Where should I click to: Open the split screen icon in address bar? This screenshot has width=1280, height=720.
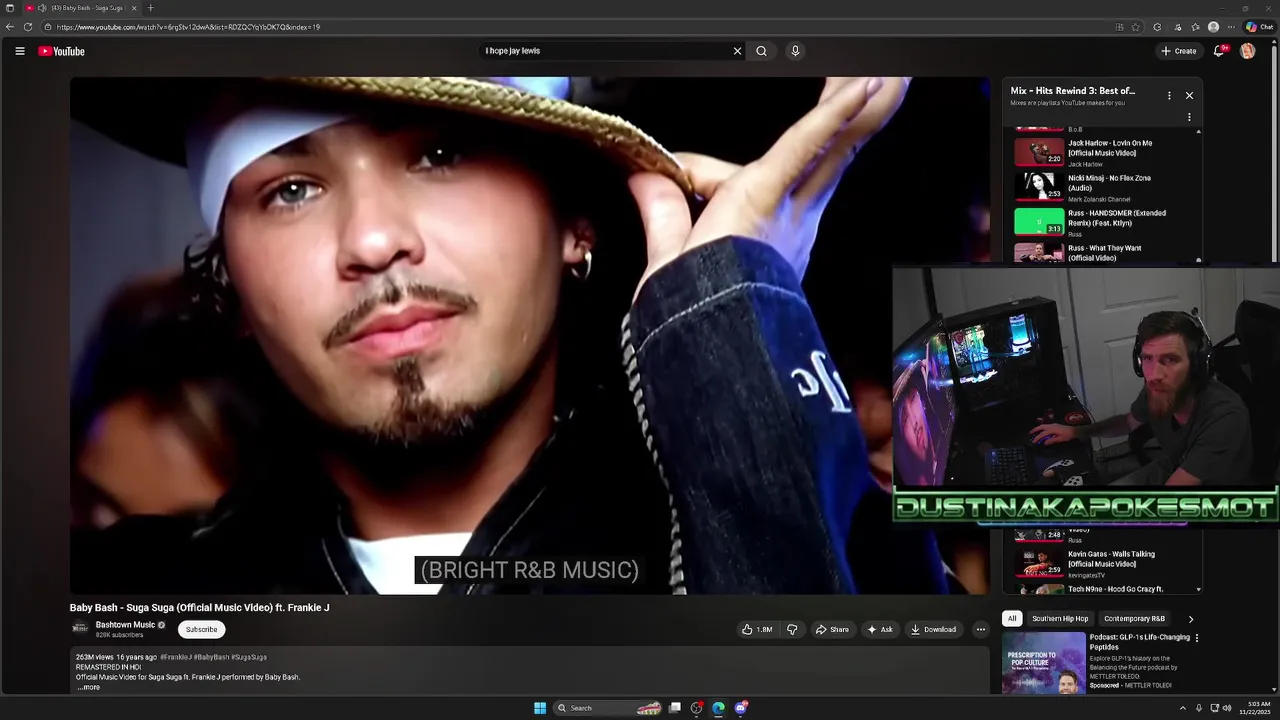click(1119, 27)
